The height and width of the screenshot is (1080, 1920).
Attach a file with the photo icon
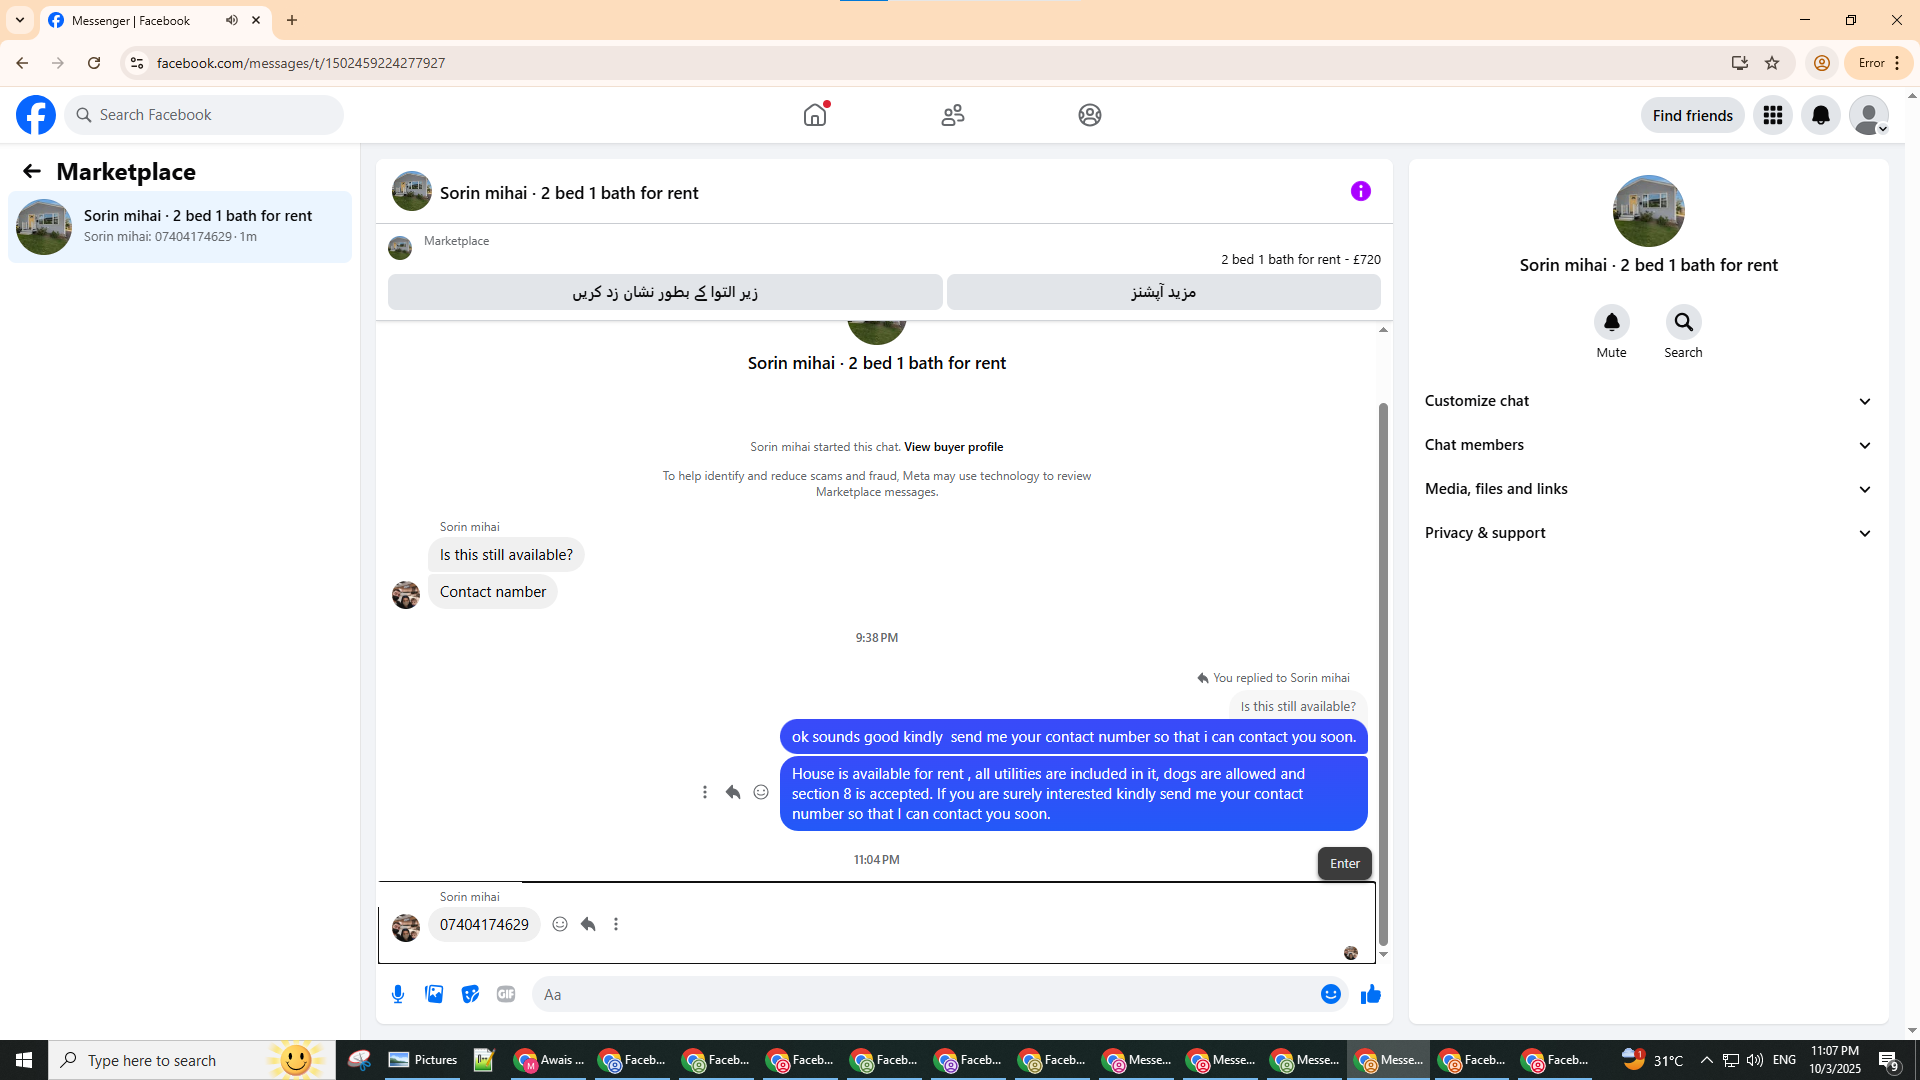coord(434,994)
